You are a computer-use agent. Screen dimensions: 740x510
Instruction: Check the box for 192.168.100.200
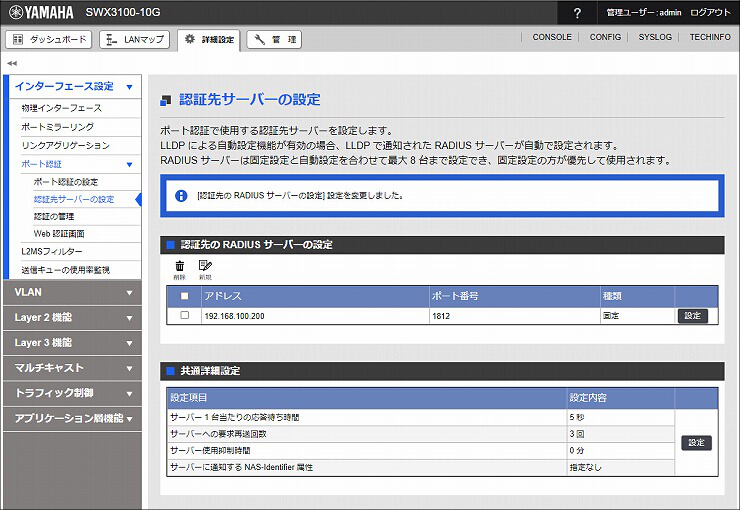[185, 315]
